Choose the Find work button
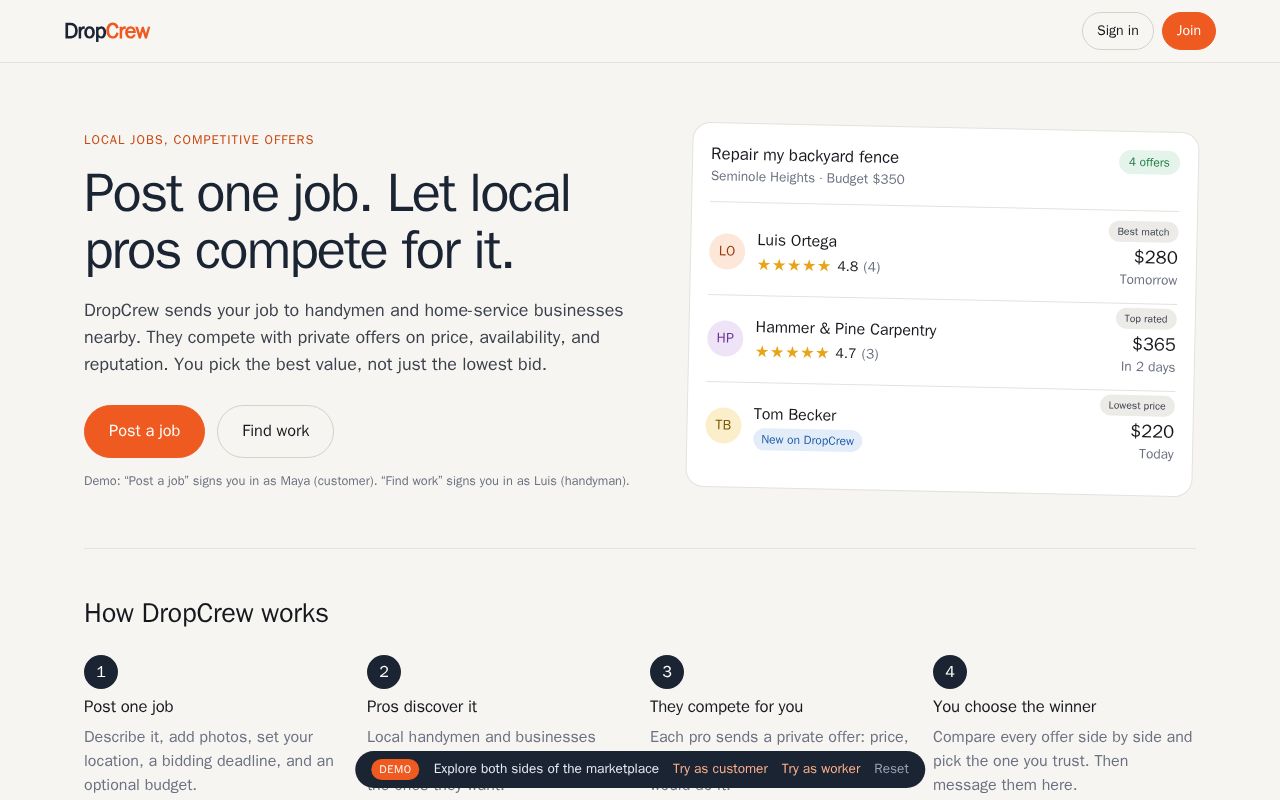Viewport: 1280px width, 800px height. (275, 431)
